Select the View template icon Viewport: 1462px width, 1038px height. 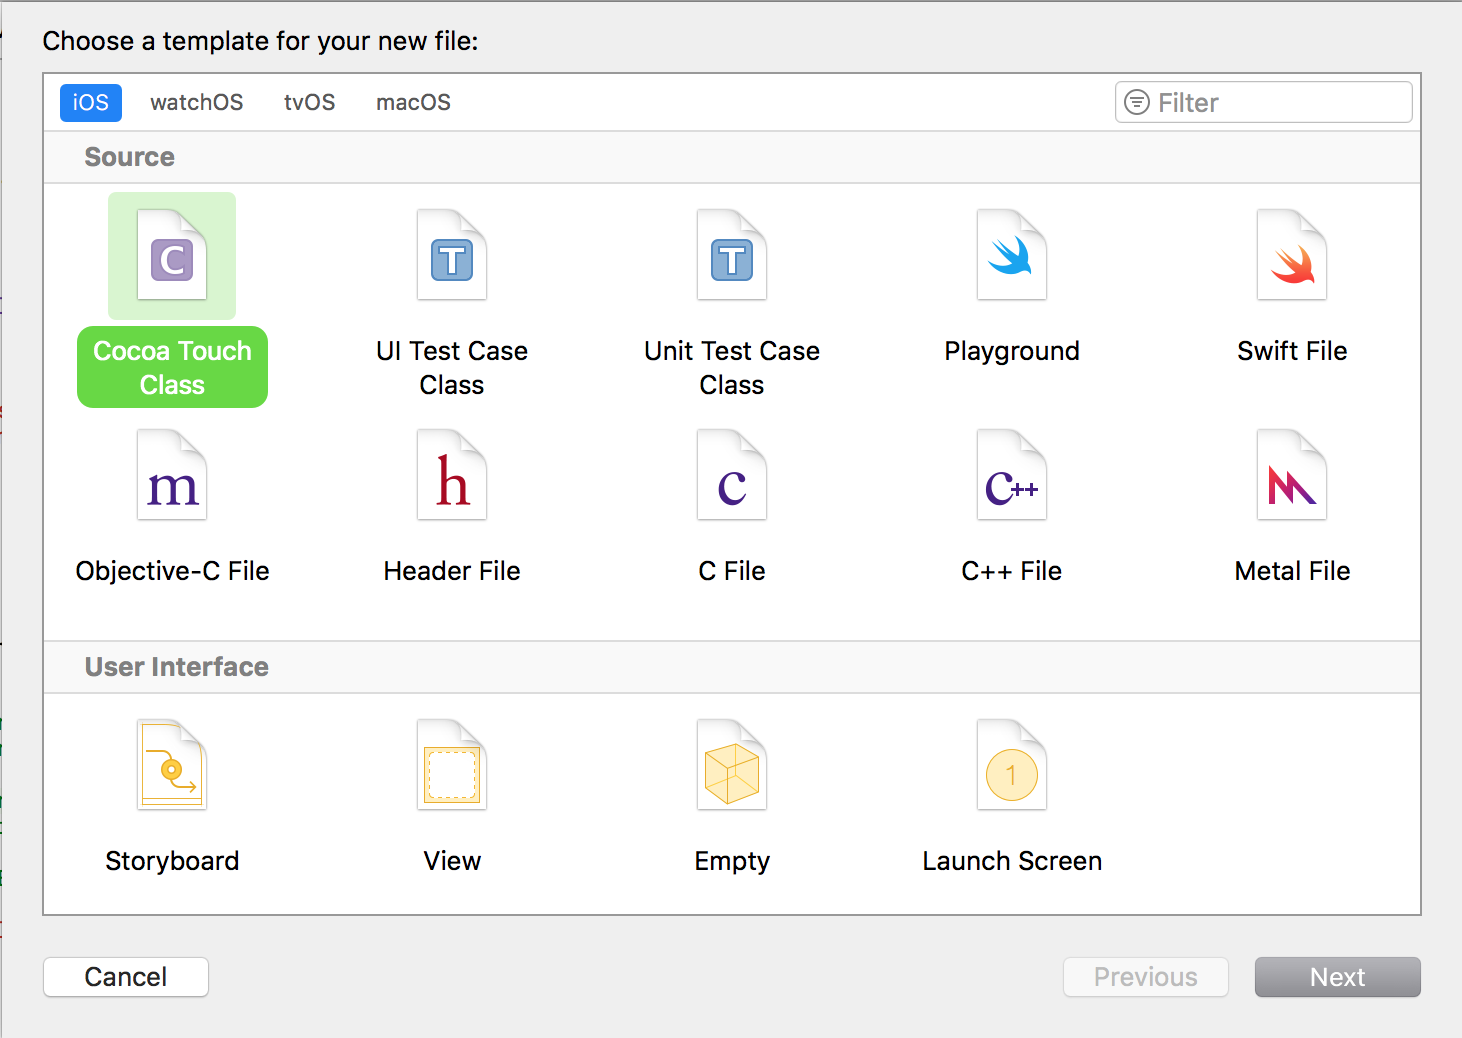pos(452,765)
